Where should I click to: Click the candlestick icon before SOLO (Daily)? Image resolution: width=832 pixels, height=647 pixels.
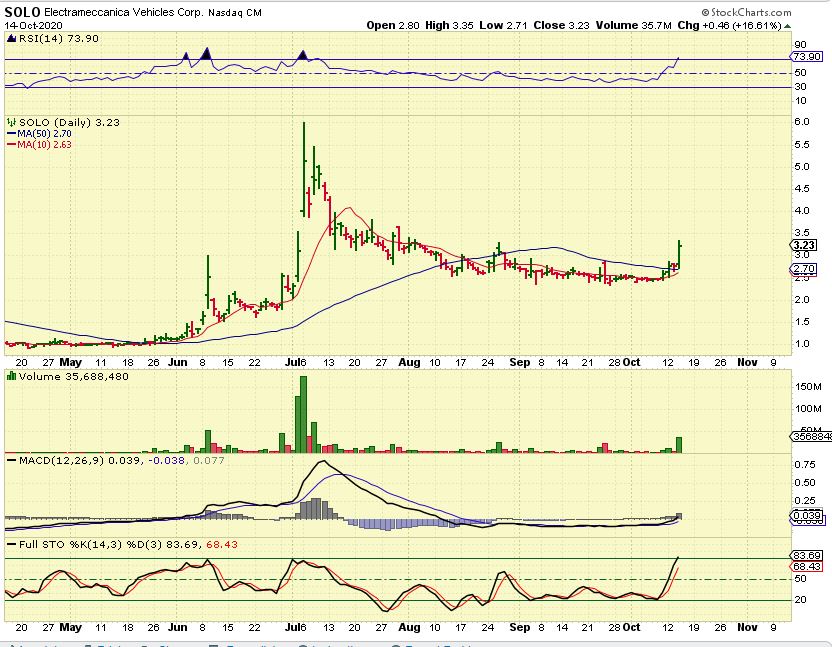click(x=11, y=122)
